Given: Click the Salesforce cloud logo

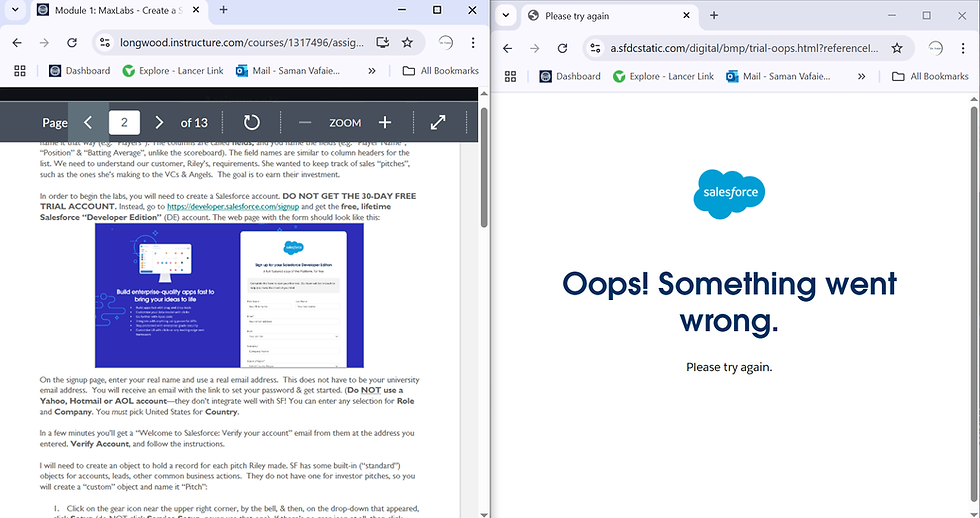Looking at the screenshot, I should pyautogui.click(x=729, y=194).
